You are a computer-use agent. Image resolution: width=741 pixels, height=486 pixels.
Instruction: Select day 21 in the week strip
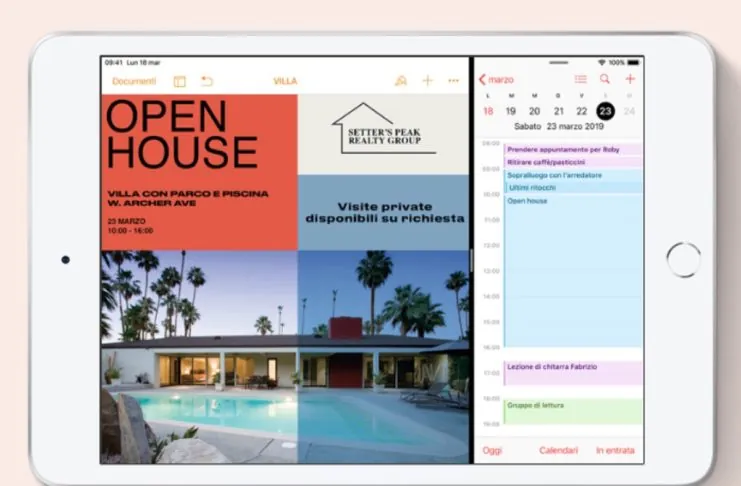[559, 111]
